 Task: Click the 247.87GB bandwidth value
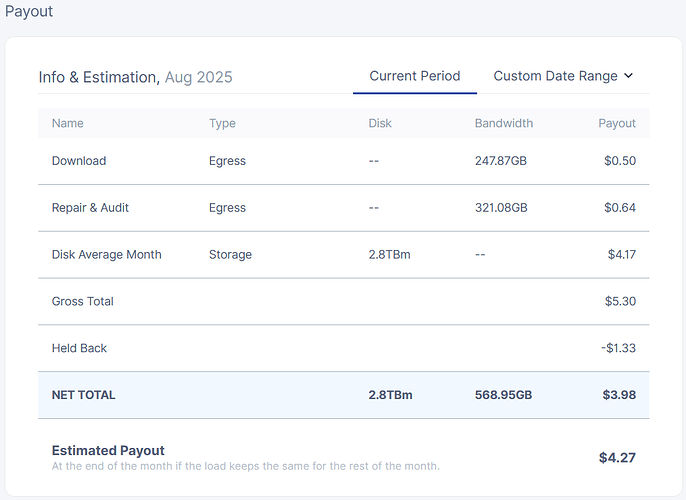pyautogui.click(x=501, y=161)
